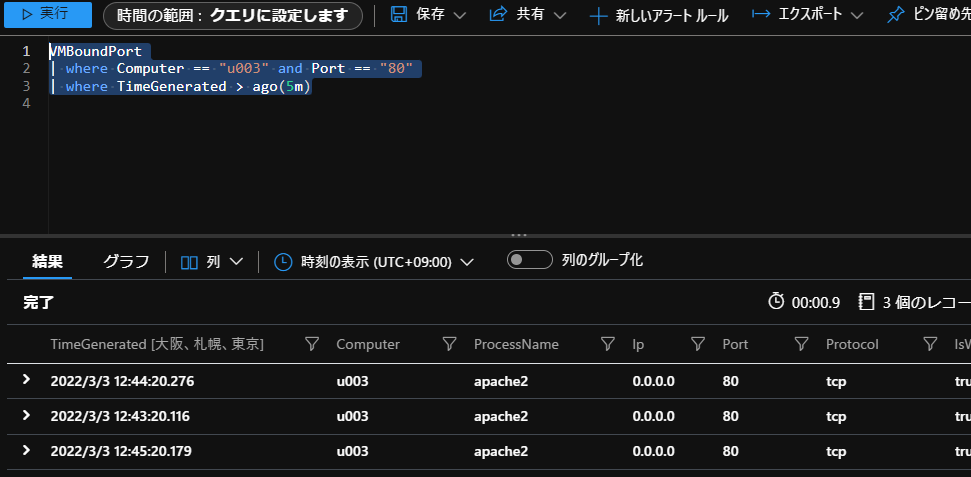This screenshot has height=477, width=971.
Task: Expand the row at 12:45:20.179
Action: [27, 450]
